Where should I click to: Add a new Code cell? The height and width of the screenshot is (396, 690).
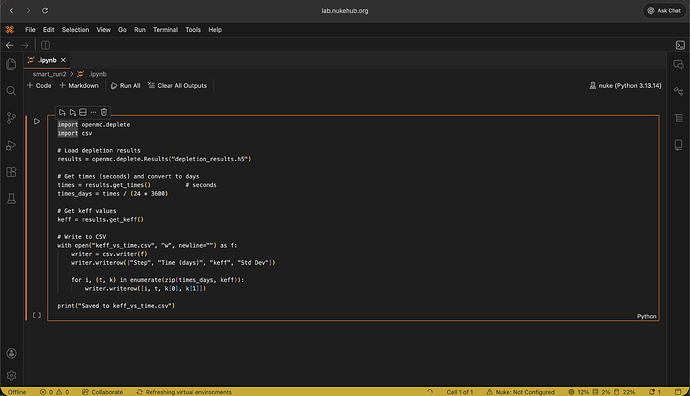[x=39, y=85]
